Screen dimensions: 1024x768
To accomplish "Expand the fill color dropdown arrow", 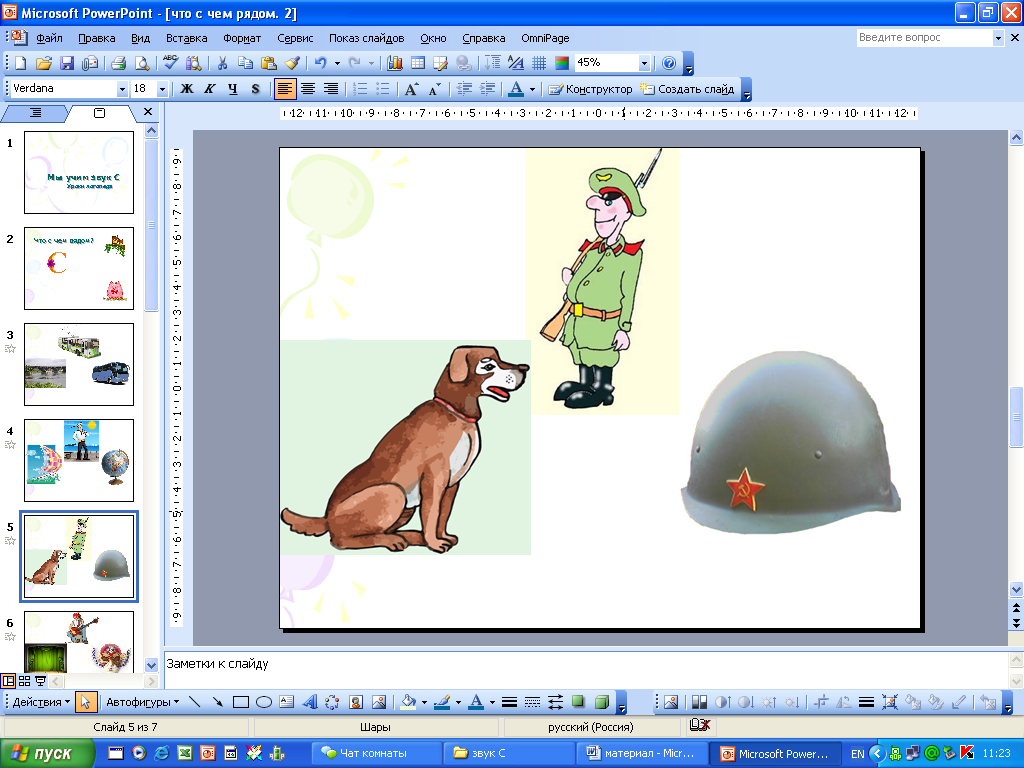I will [x=424, y=703].
